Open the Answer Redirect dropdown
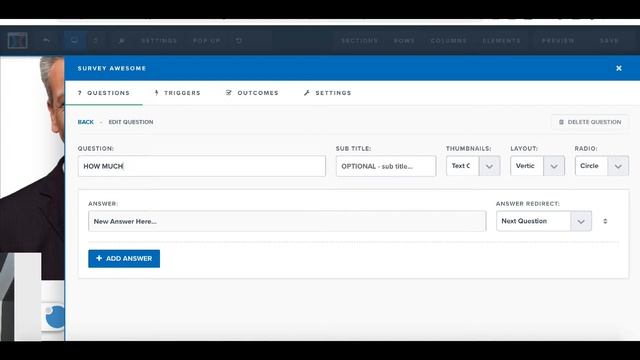This screenshot has width=640, height=360. click(544, 221)
